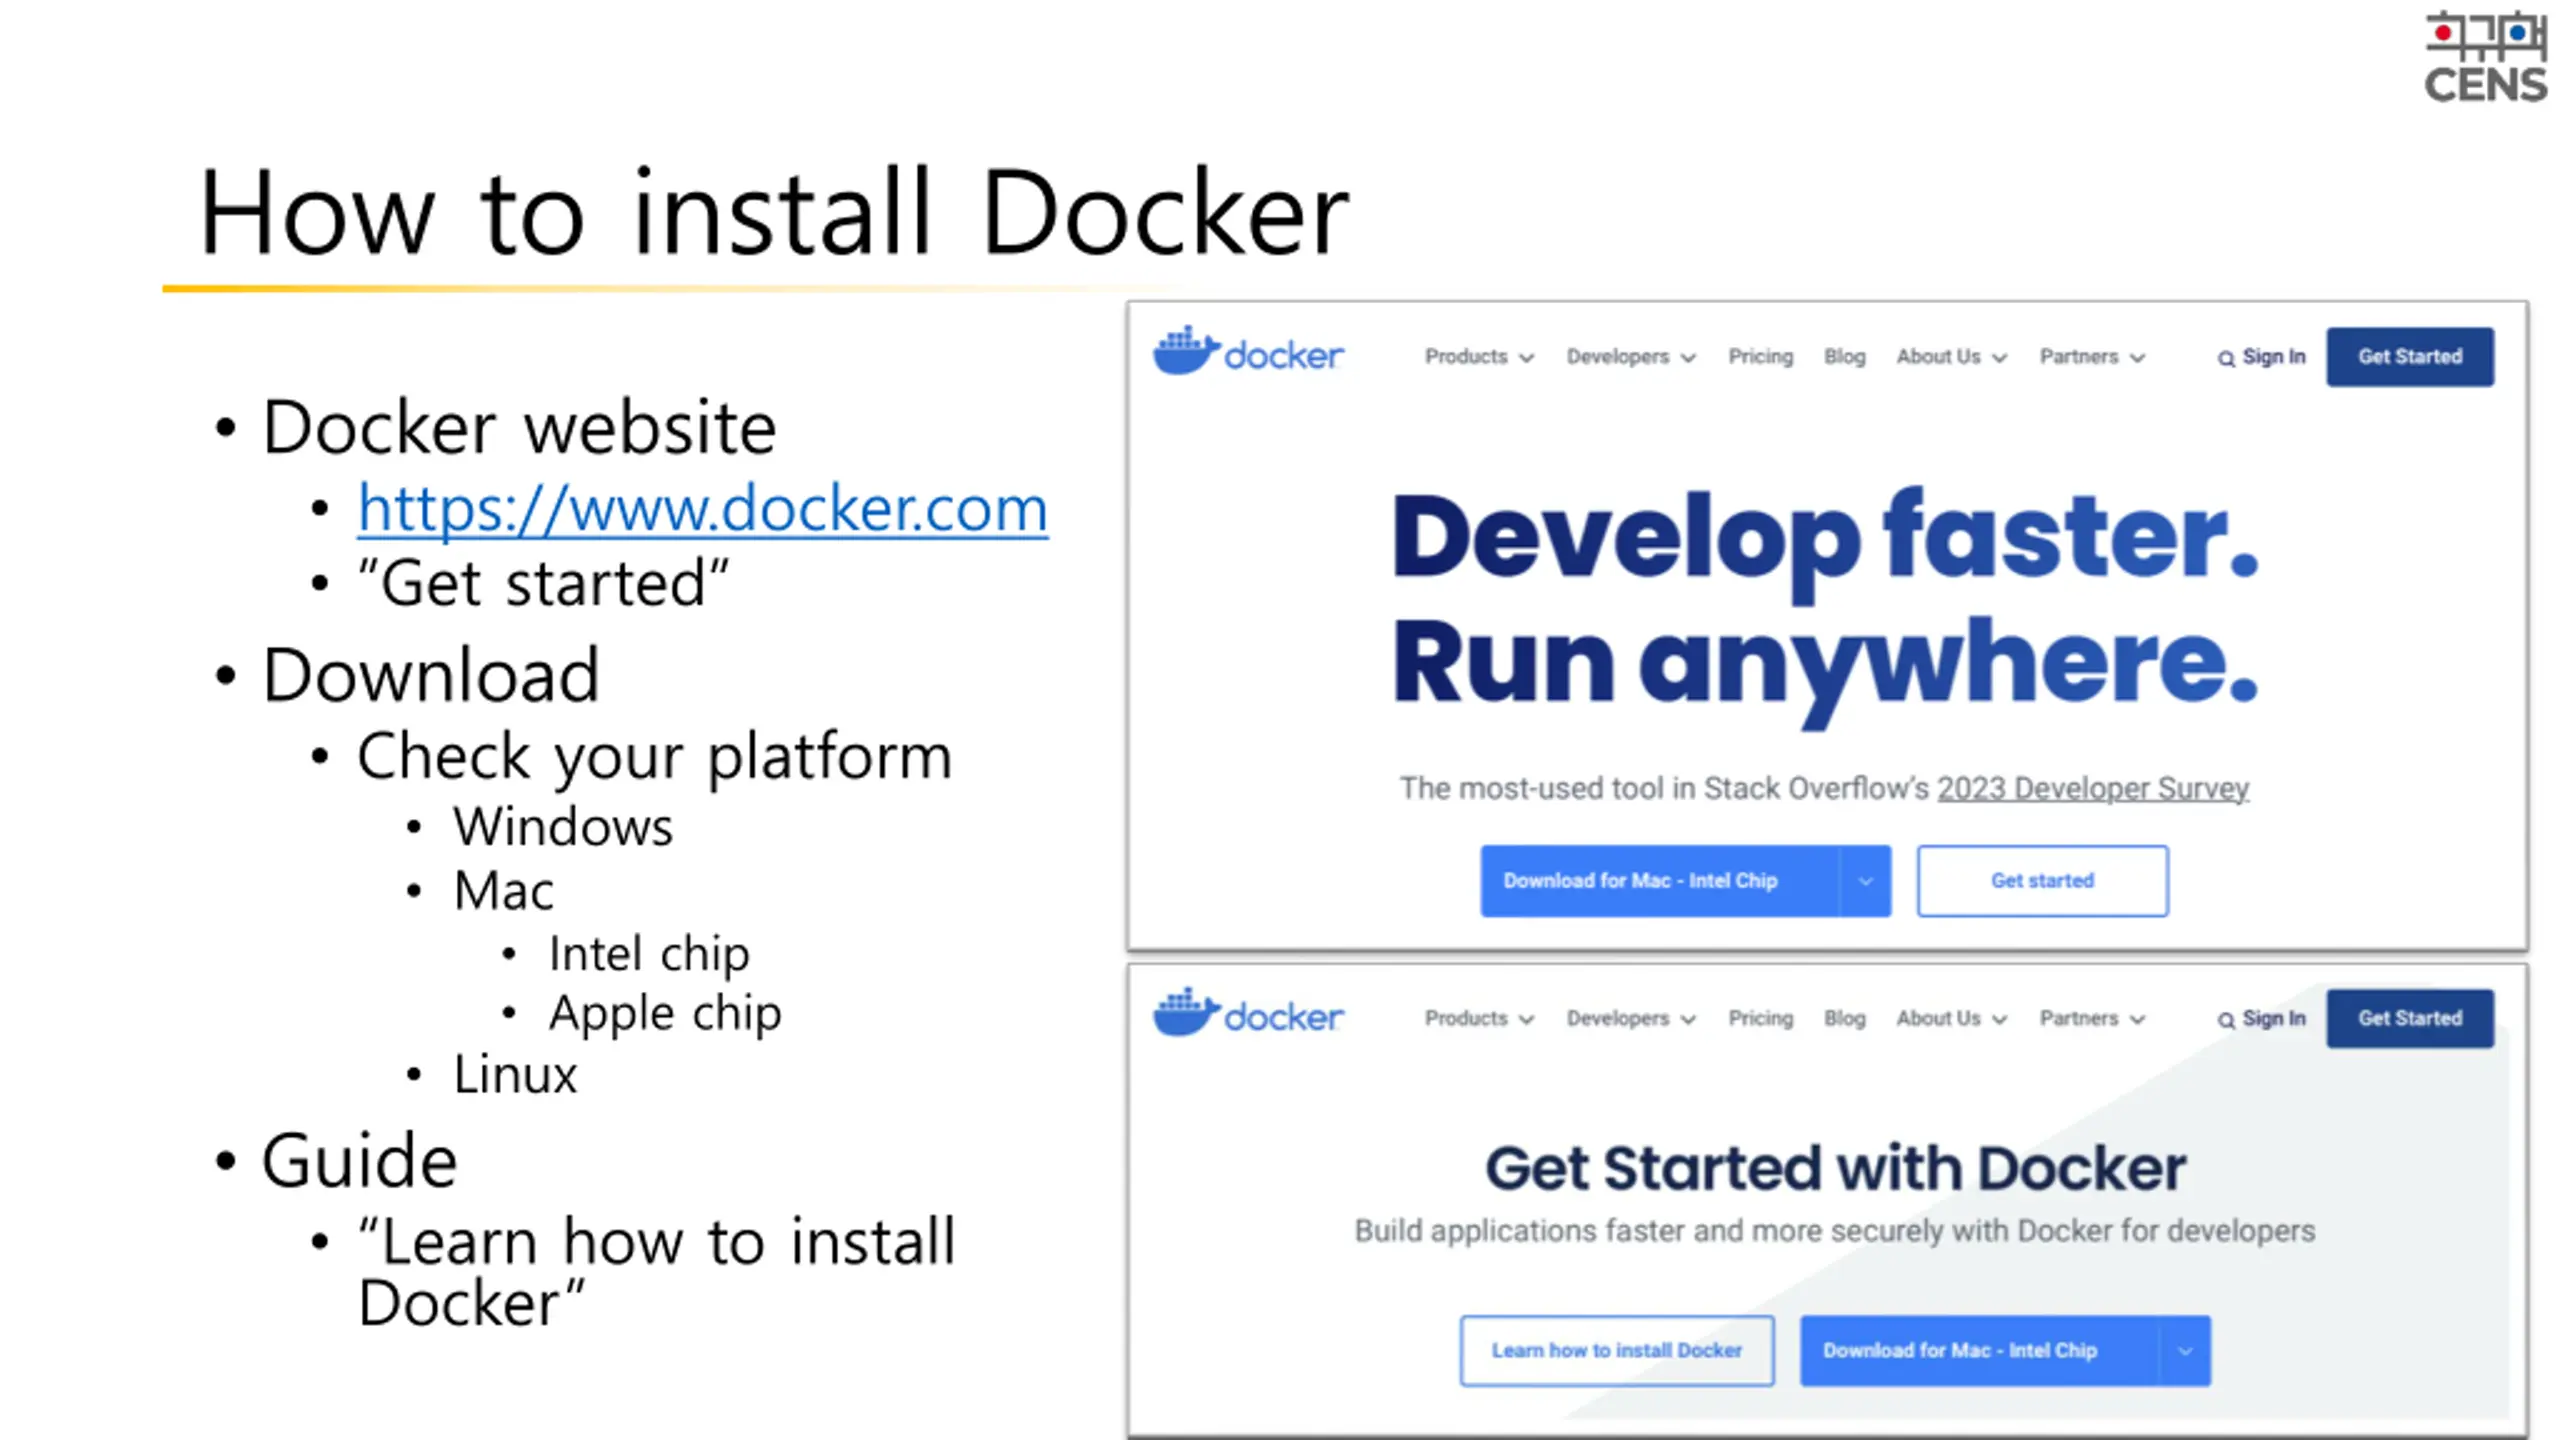Click Sign In in the top navbar
This screenshot has height=1440, width=2560.
2273,357
